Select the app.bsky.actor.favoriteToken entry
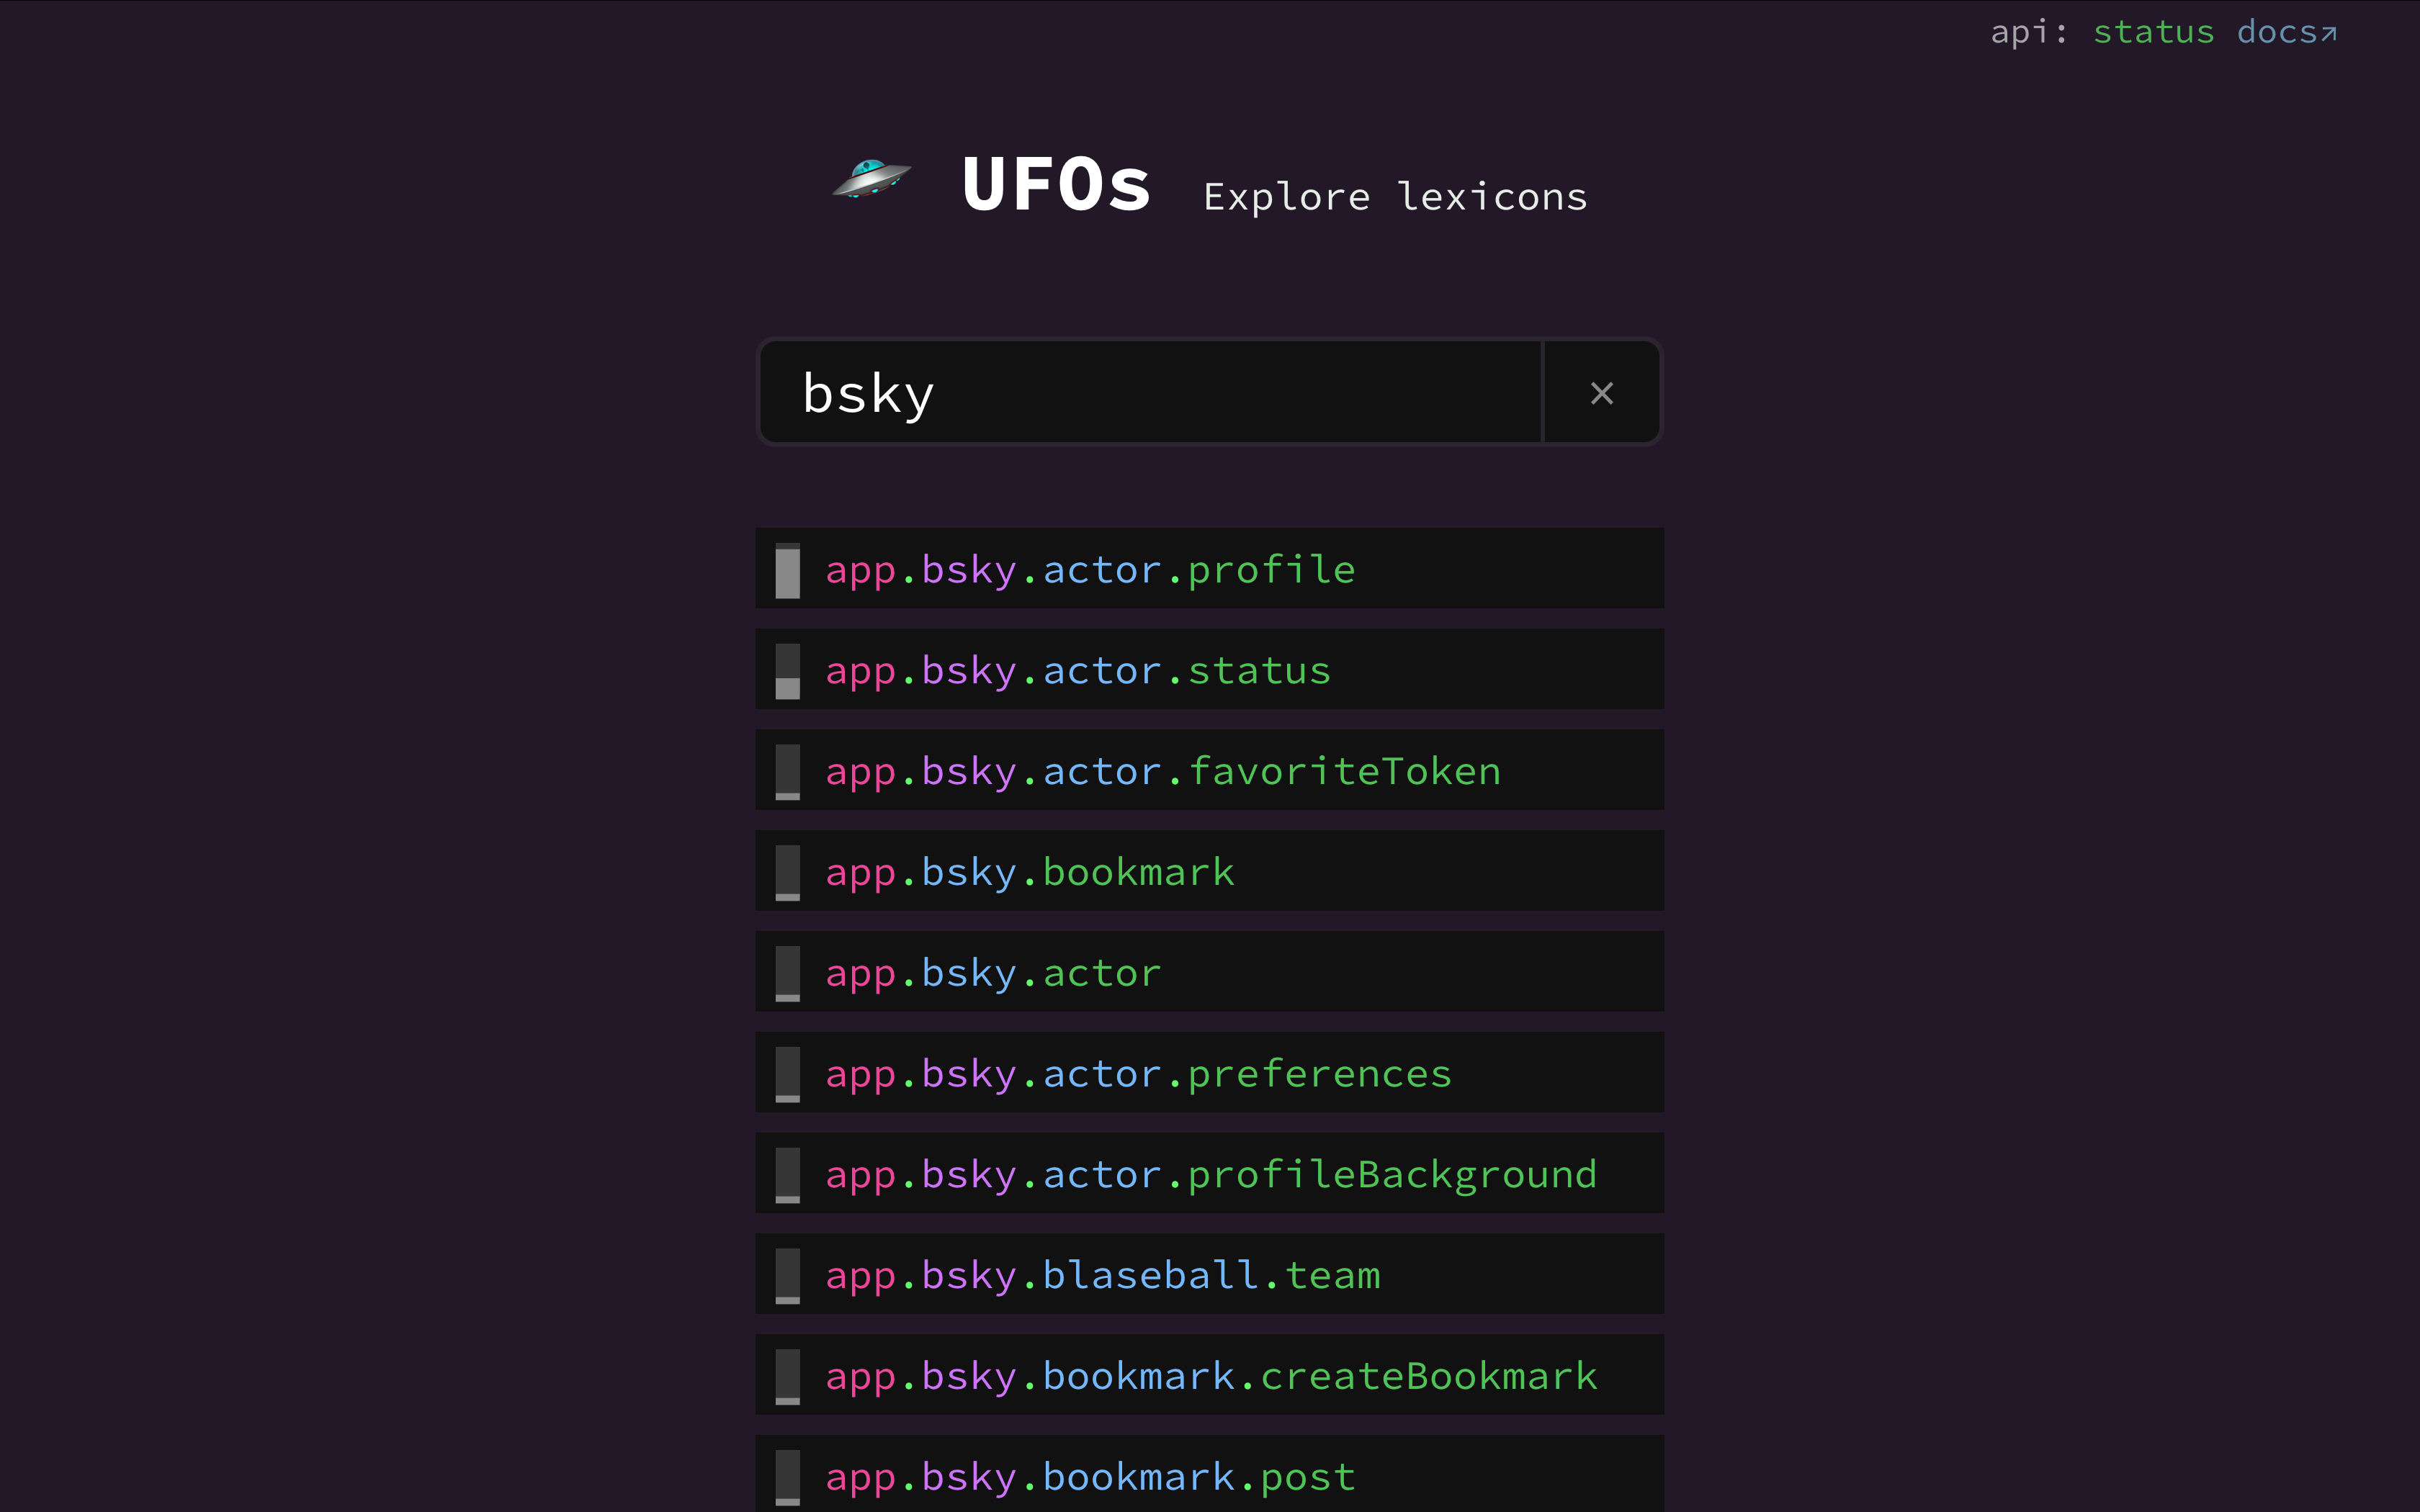 [1162, 772]
